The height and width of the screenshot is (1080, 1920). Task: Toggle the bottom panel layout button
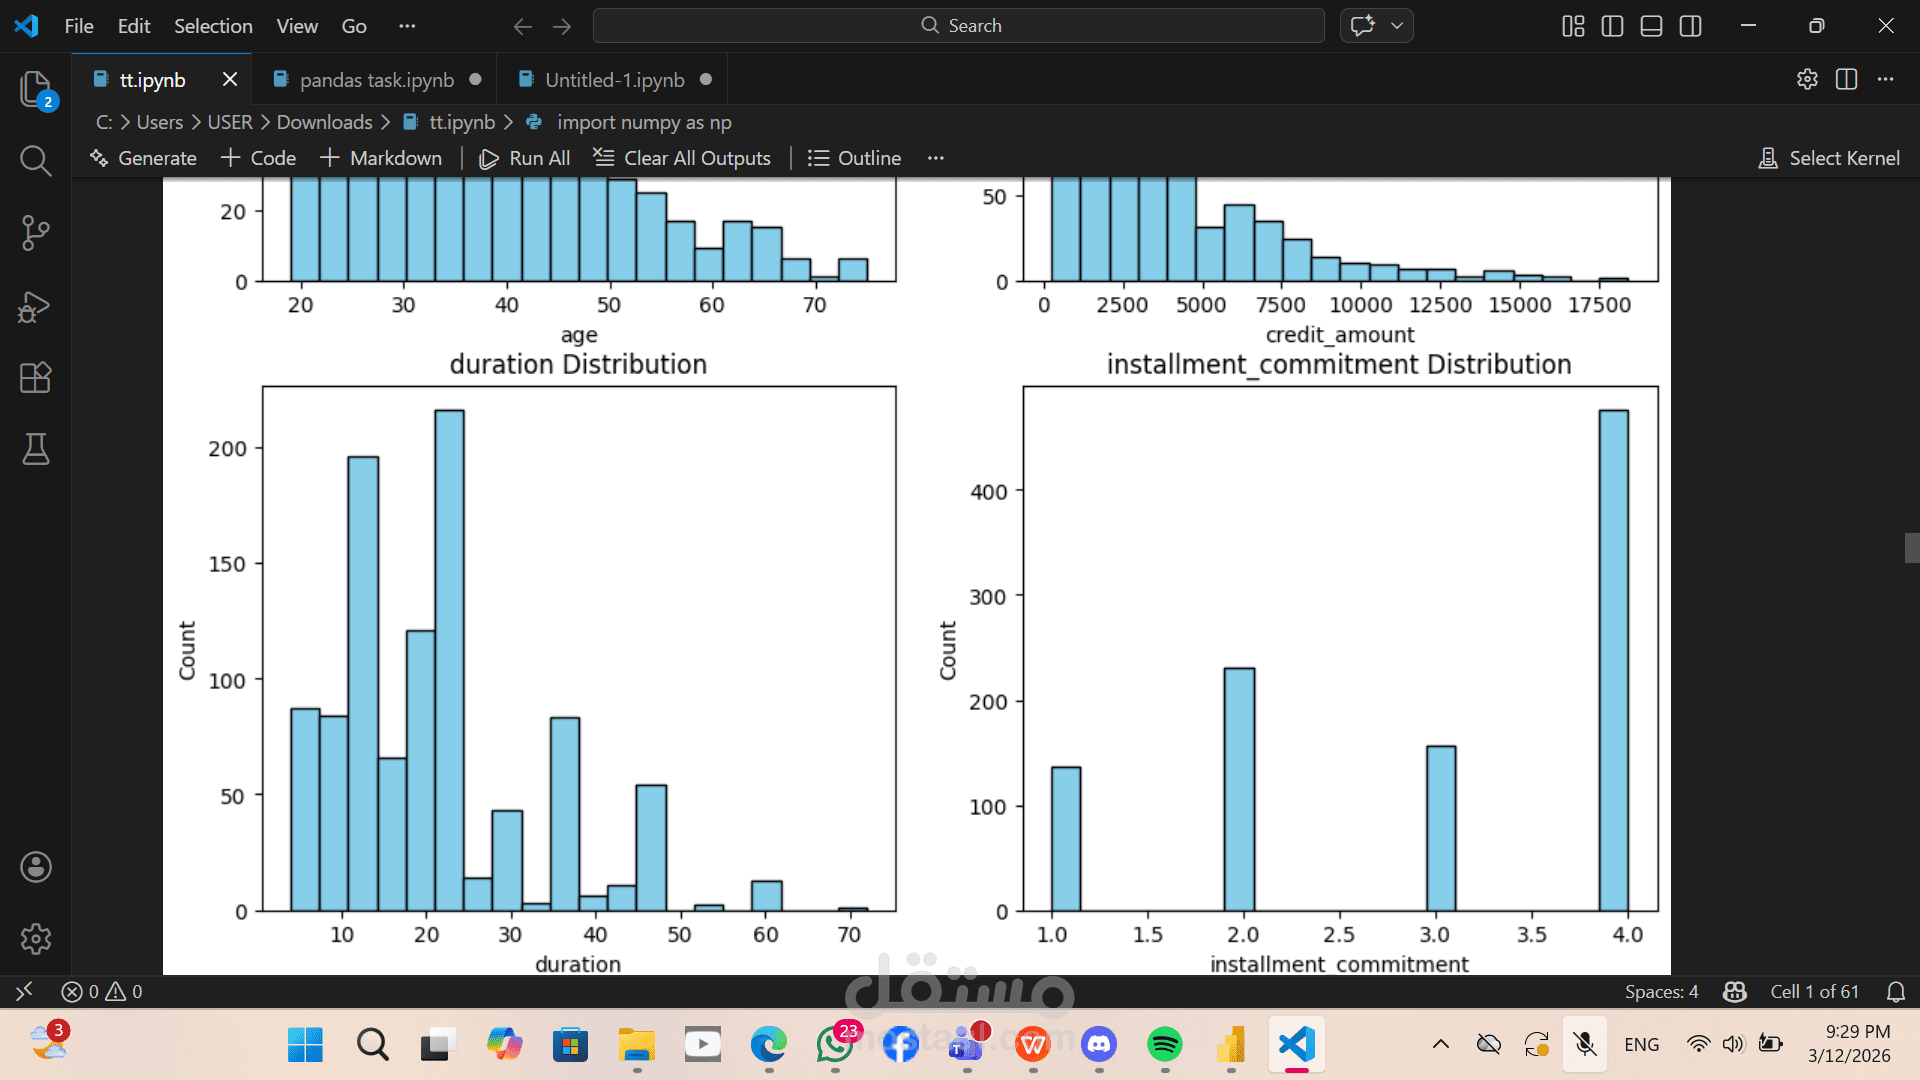click(1651, 26)
